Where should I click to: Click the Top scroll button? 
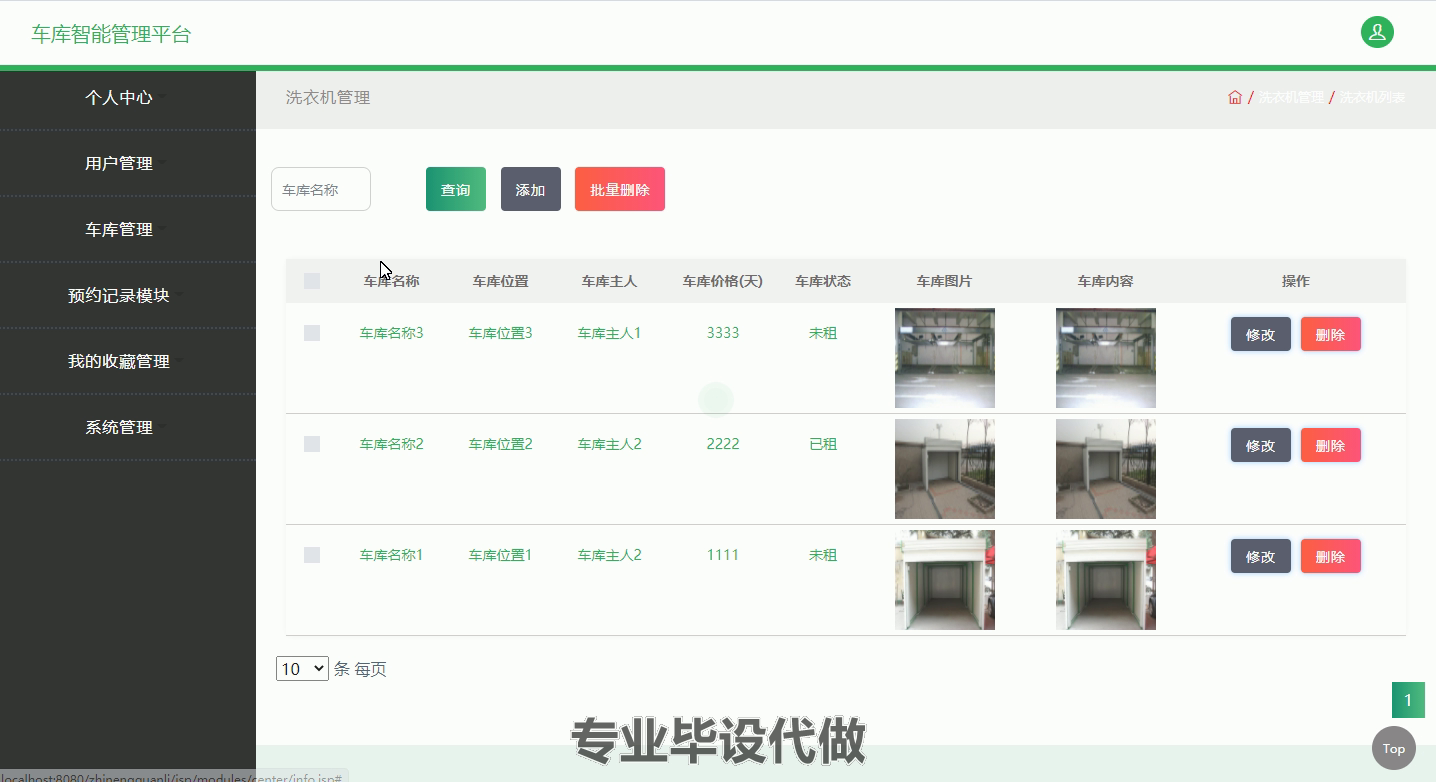tap(1393, 748)
